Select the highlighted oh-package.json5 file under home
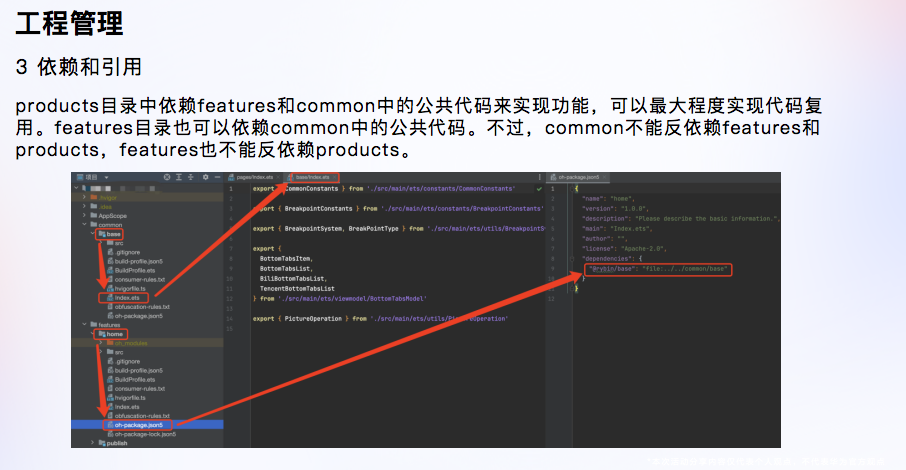 (x=138, y=425)
